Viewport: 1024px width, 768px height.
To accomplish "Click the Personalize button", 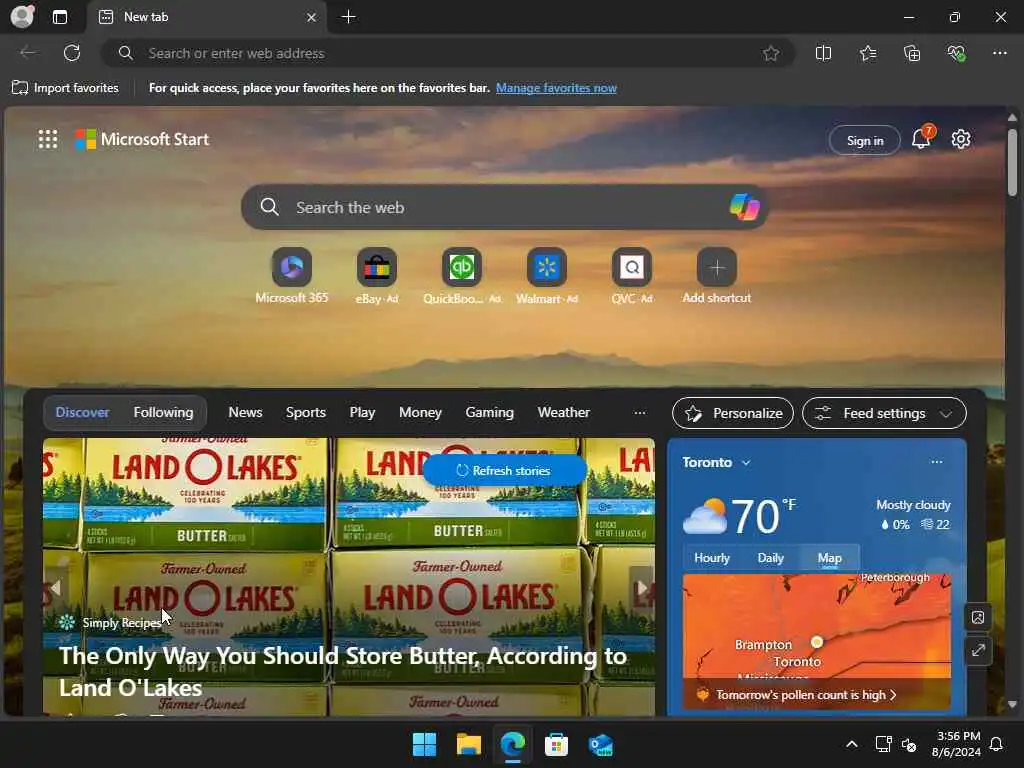I will pyautogui.click(x=733, y=413).
